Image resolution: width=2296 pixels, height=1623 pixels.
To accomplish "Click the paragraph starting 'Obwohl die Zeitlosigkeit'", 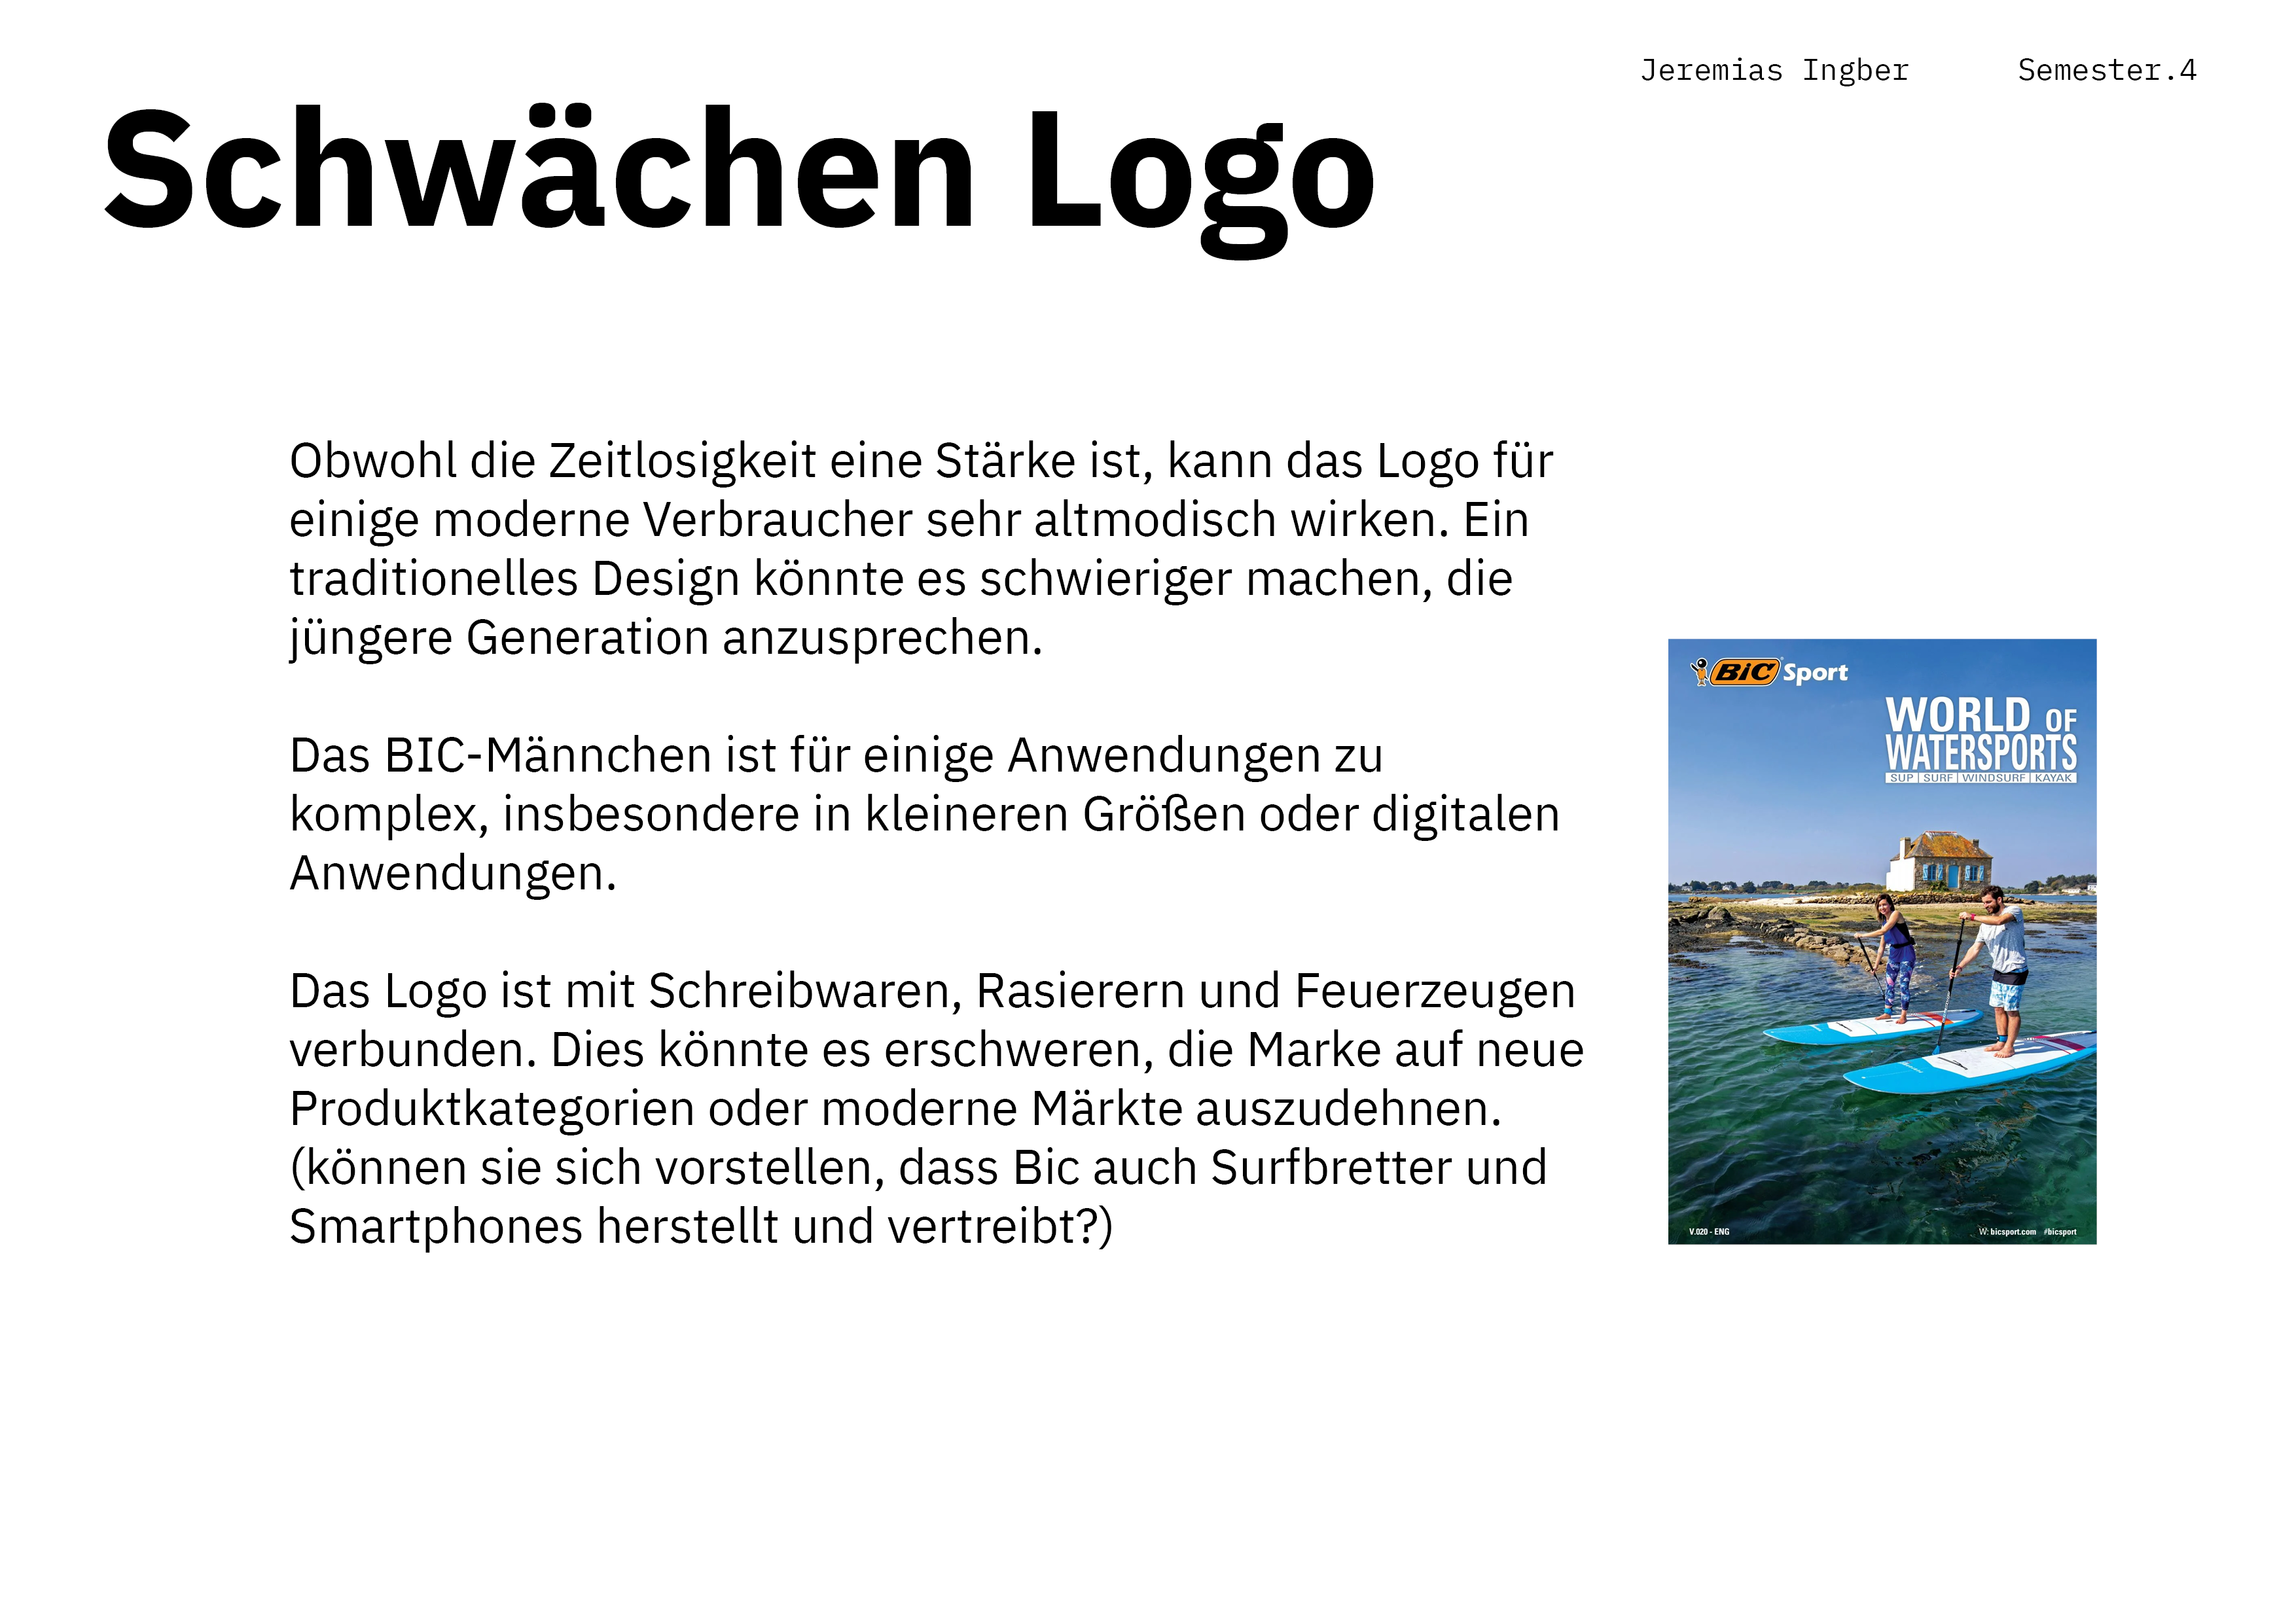I will [x=920, y=549].
